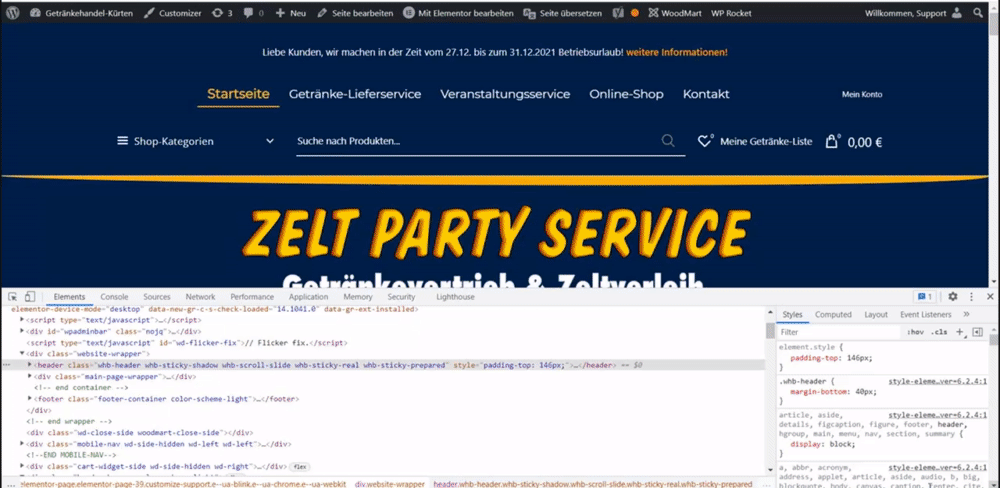Click Seite übersetzen in admin bar
Screen dimensions: 1000x488
tap(562, 13)
